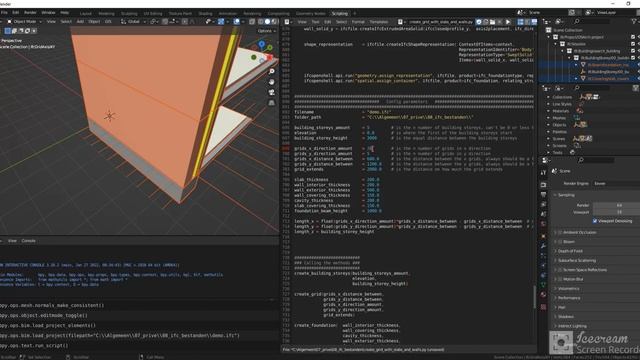Enable Bloom checkbox
This screenshot has width=640, height=360.
(x=560, y=242)
